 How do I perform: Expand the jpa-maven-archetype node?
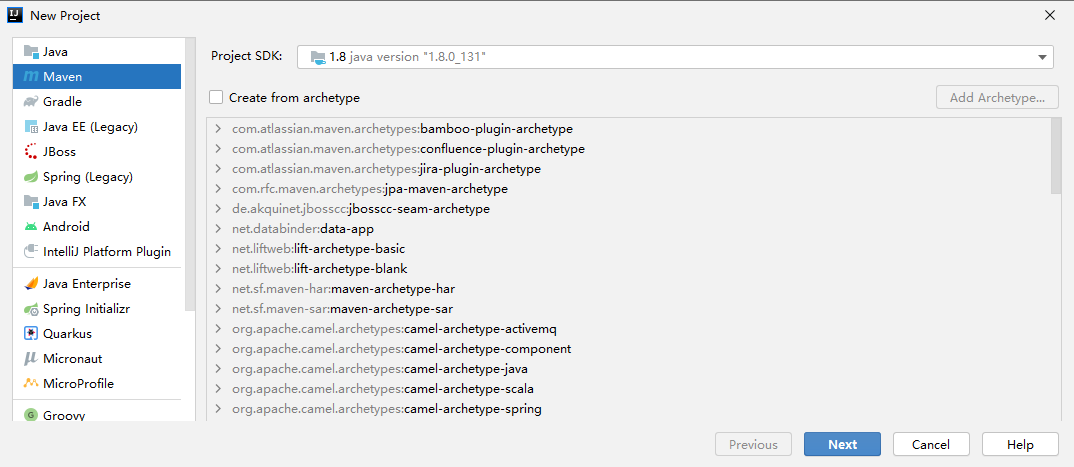[x=218, y=189]
